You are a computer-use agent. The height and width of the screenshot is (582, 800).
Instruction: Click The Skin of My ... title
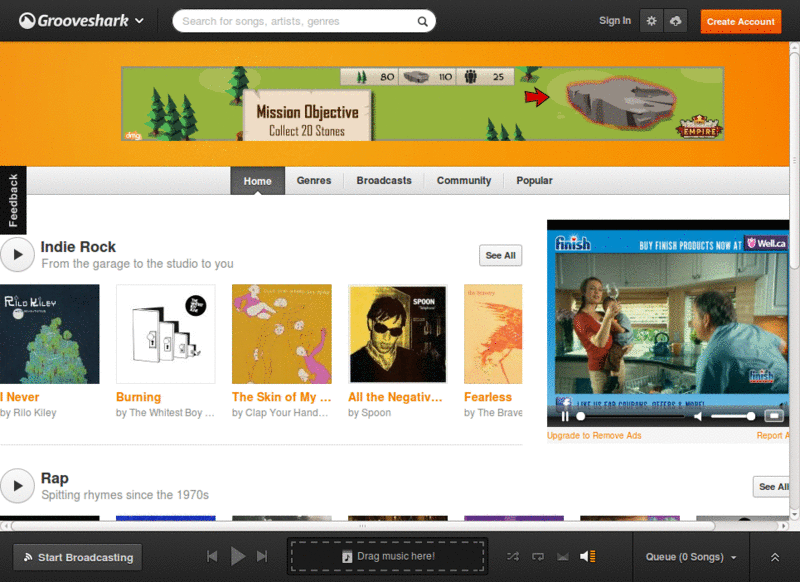[x=282, y=397]
